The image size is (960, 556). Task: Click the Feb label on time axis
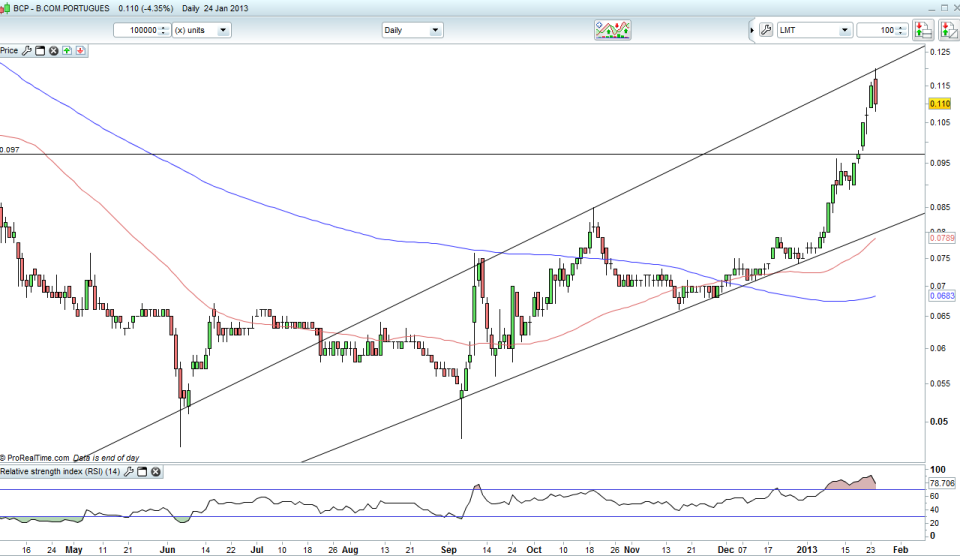point(900,549)
